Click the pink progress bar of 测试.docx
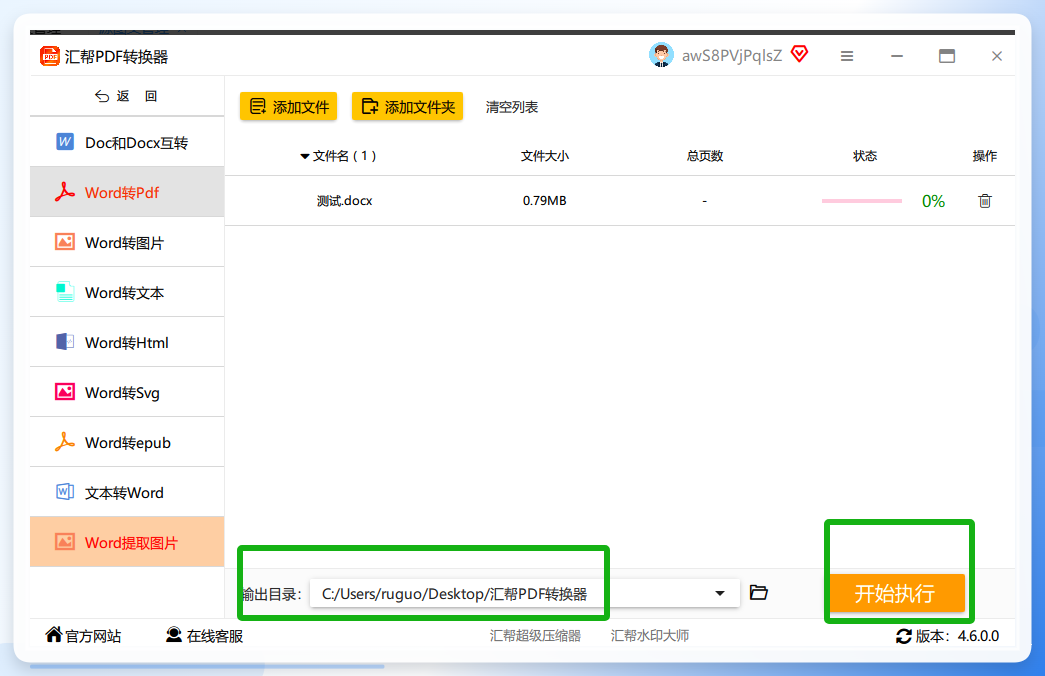 click(x=861, y=201)
